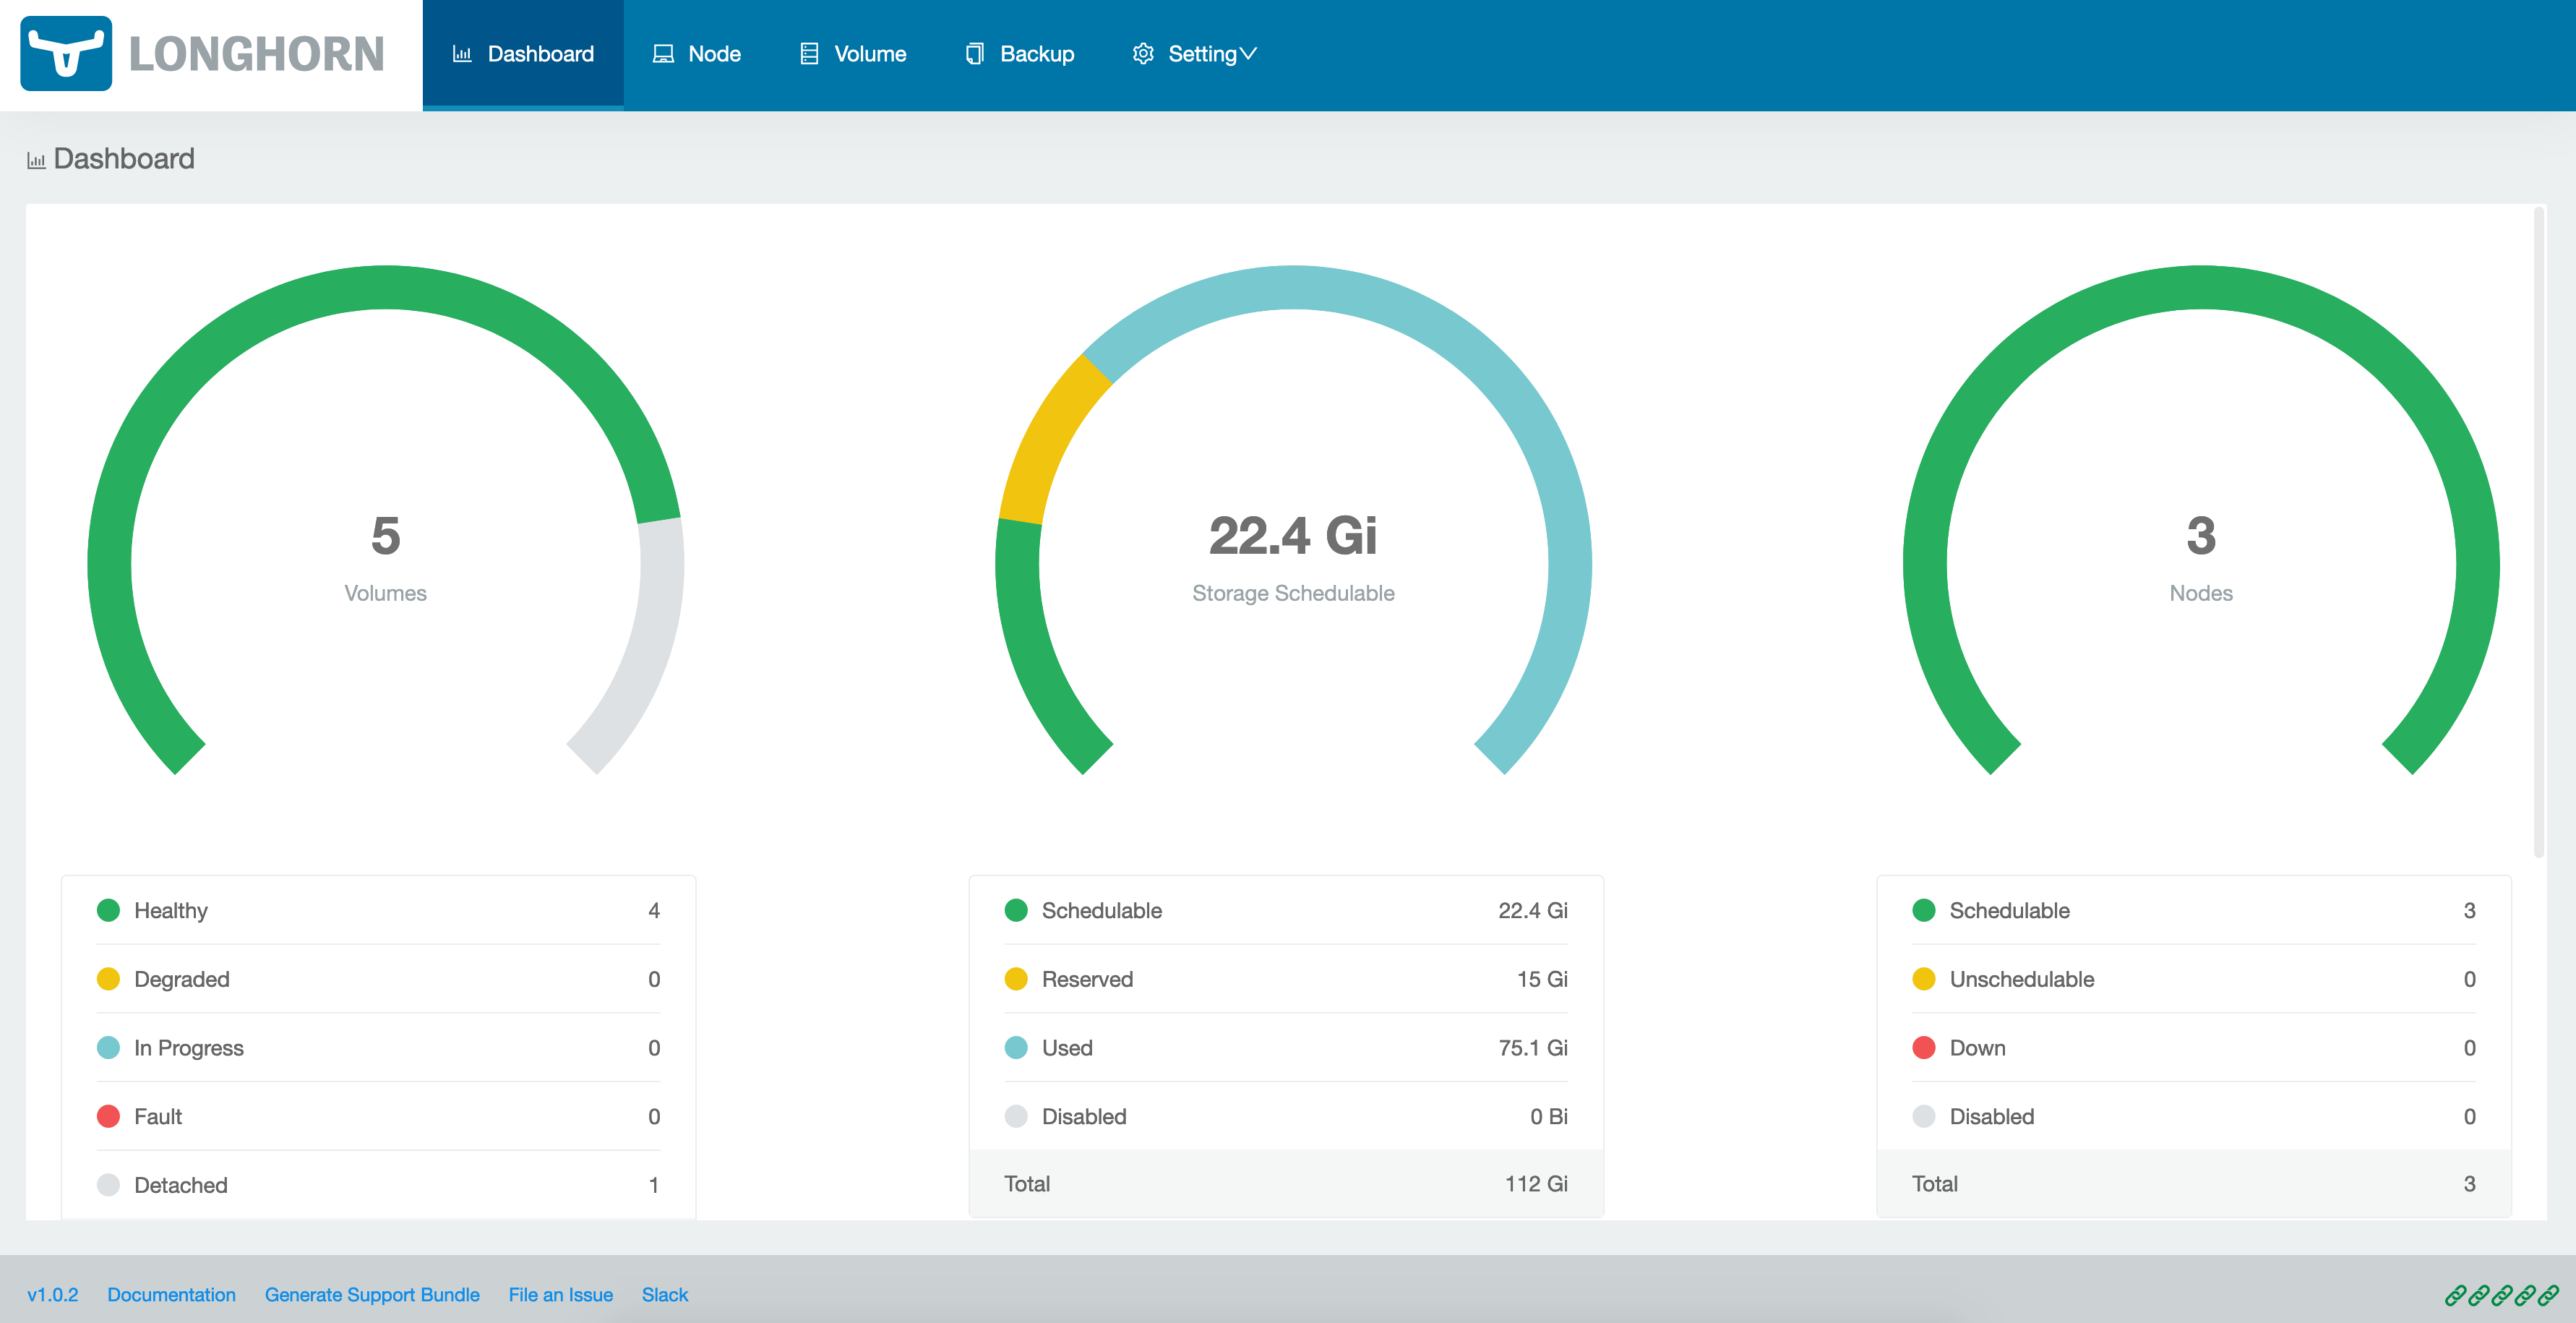Click the Setting gear icon
The height and width of the screenshot is (1323, 2576).
[x=1143, y=54]
